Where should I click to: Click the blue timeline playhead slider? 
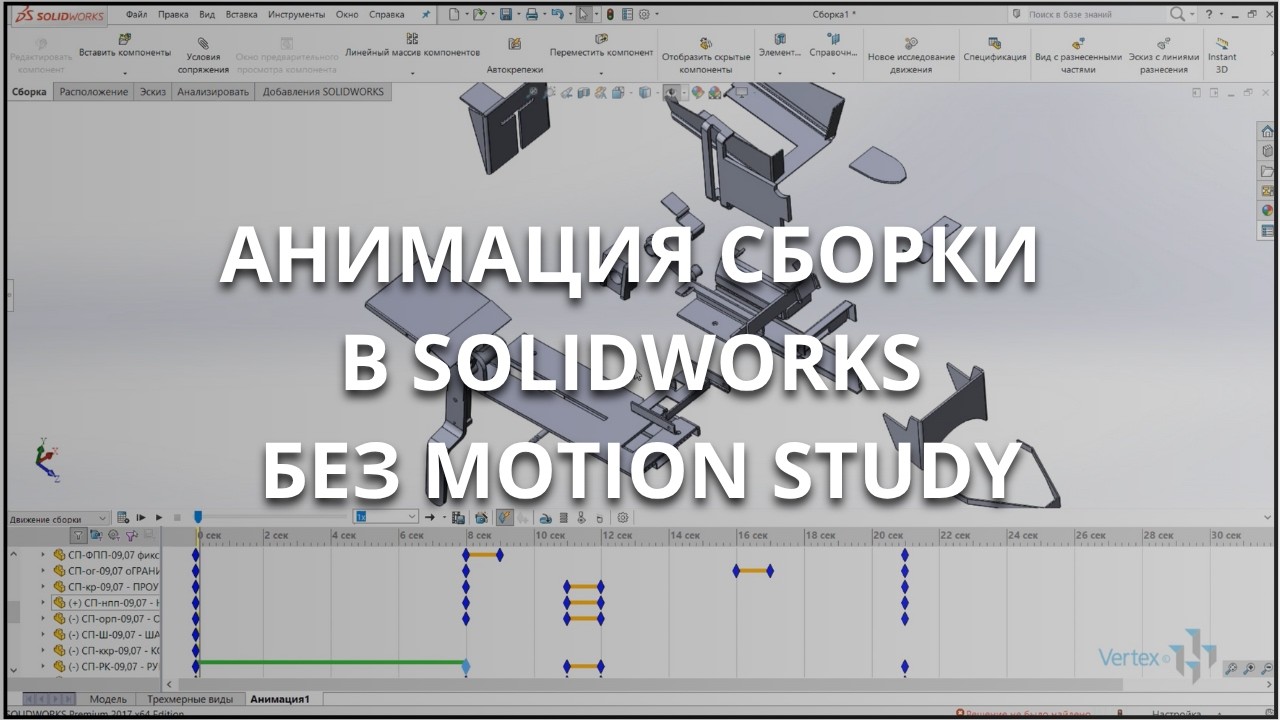pyautogui.click(x=198, y=517)
